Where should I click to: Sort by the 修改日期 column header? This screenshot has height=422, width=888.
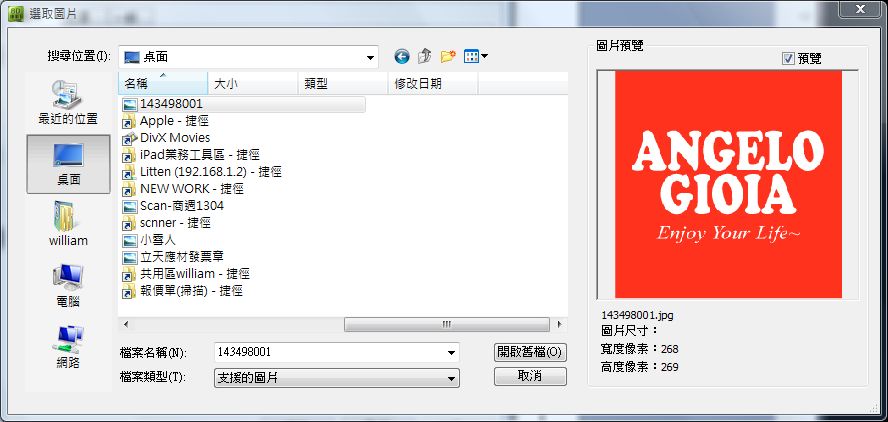click(x=433, y=84)
